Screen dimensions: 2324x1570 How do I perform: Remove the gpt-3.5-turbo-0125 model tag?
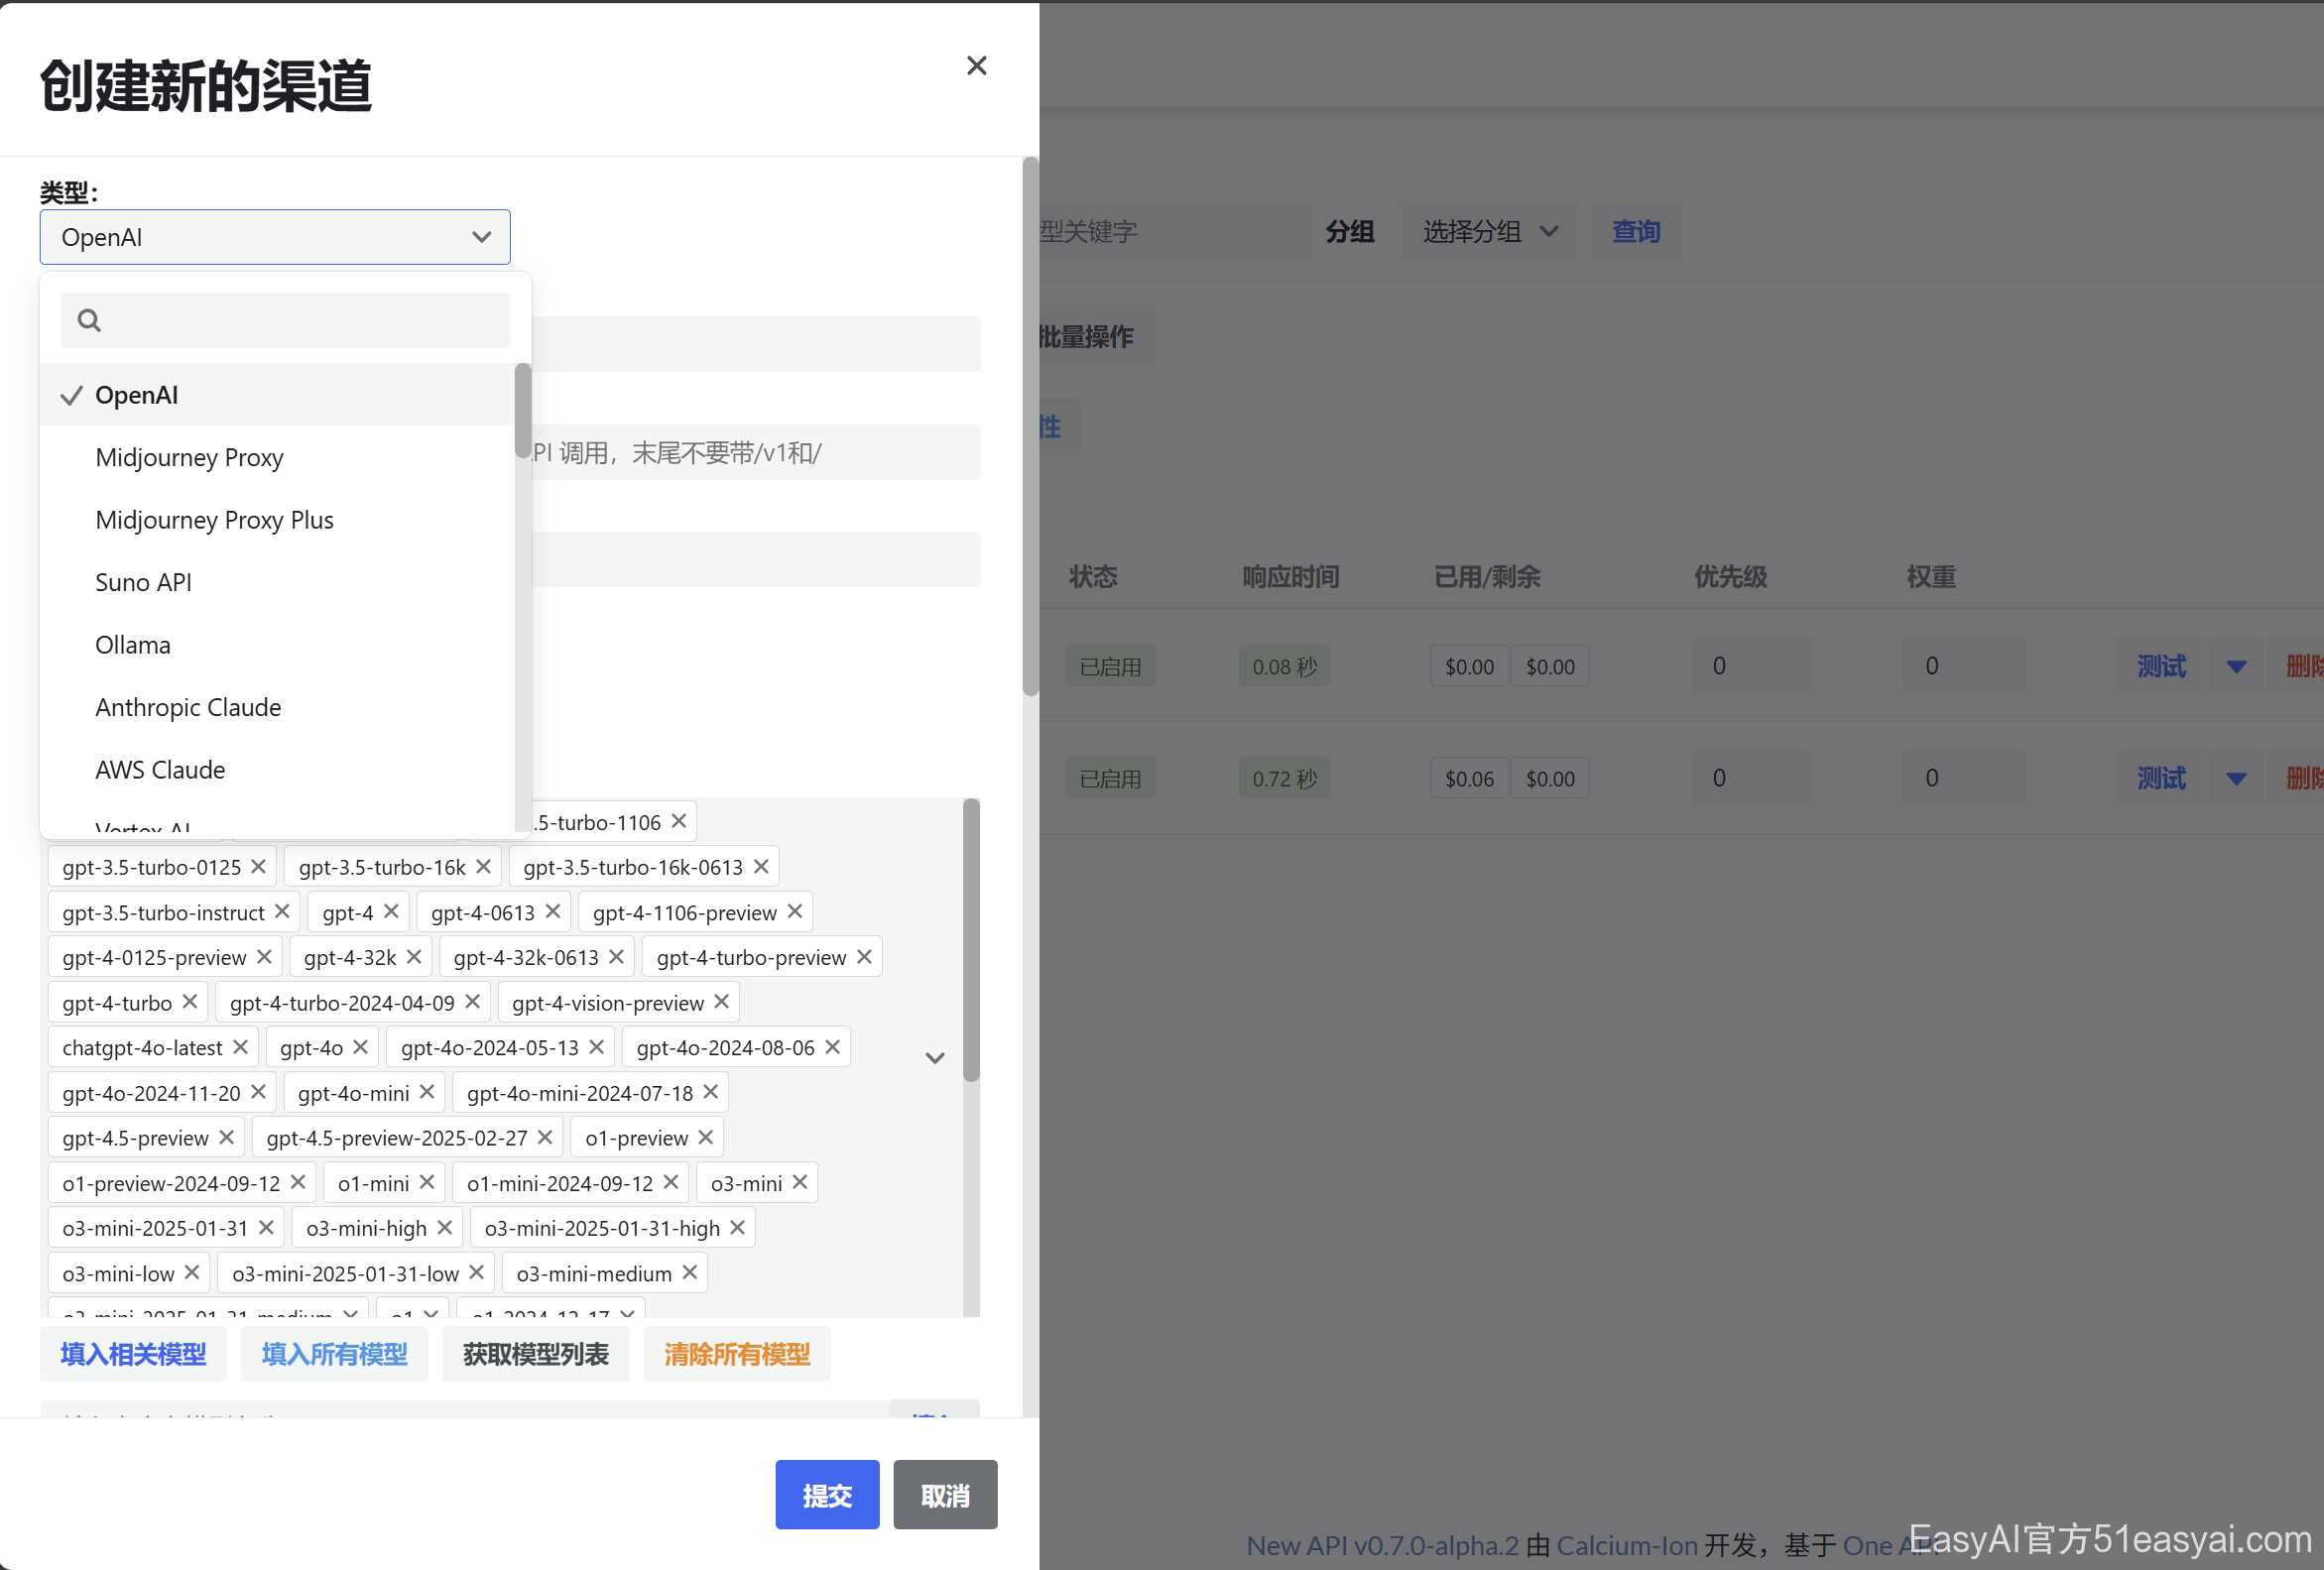258,866
